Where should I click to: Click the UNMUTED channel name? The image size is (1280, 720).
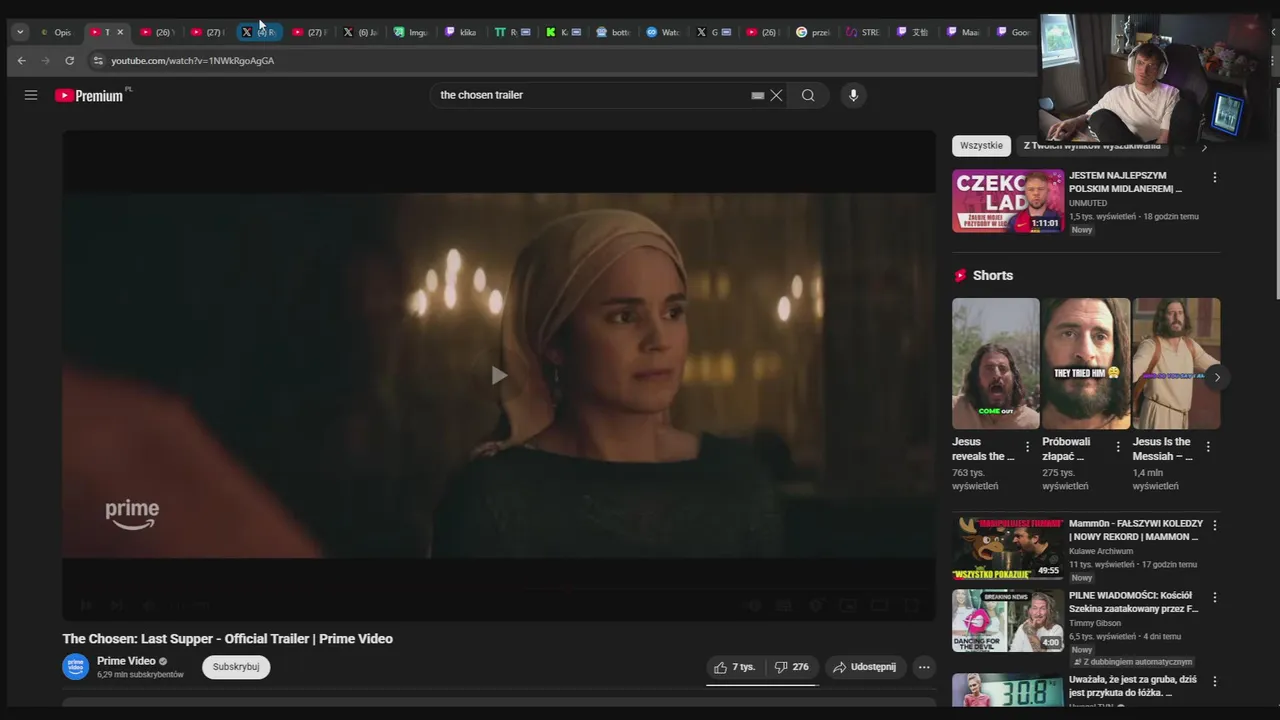(1088, 203)
